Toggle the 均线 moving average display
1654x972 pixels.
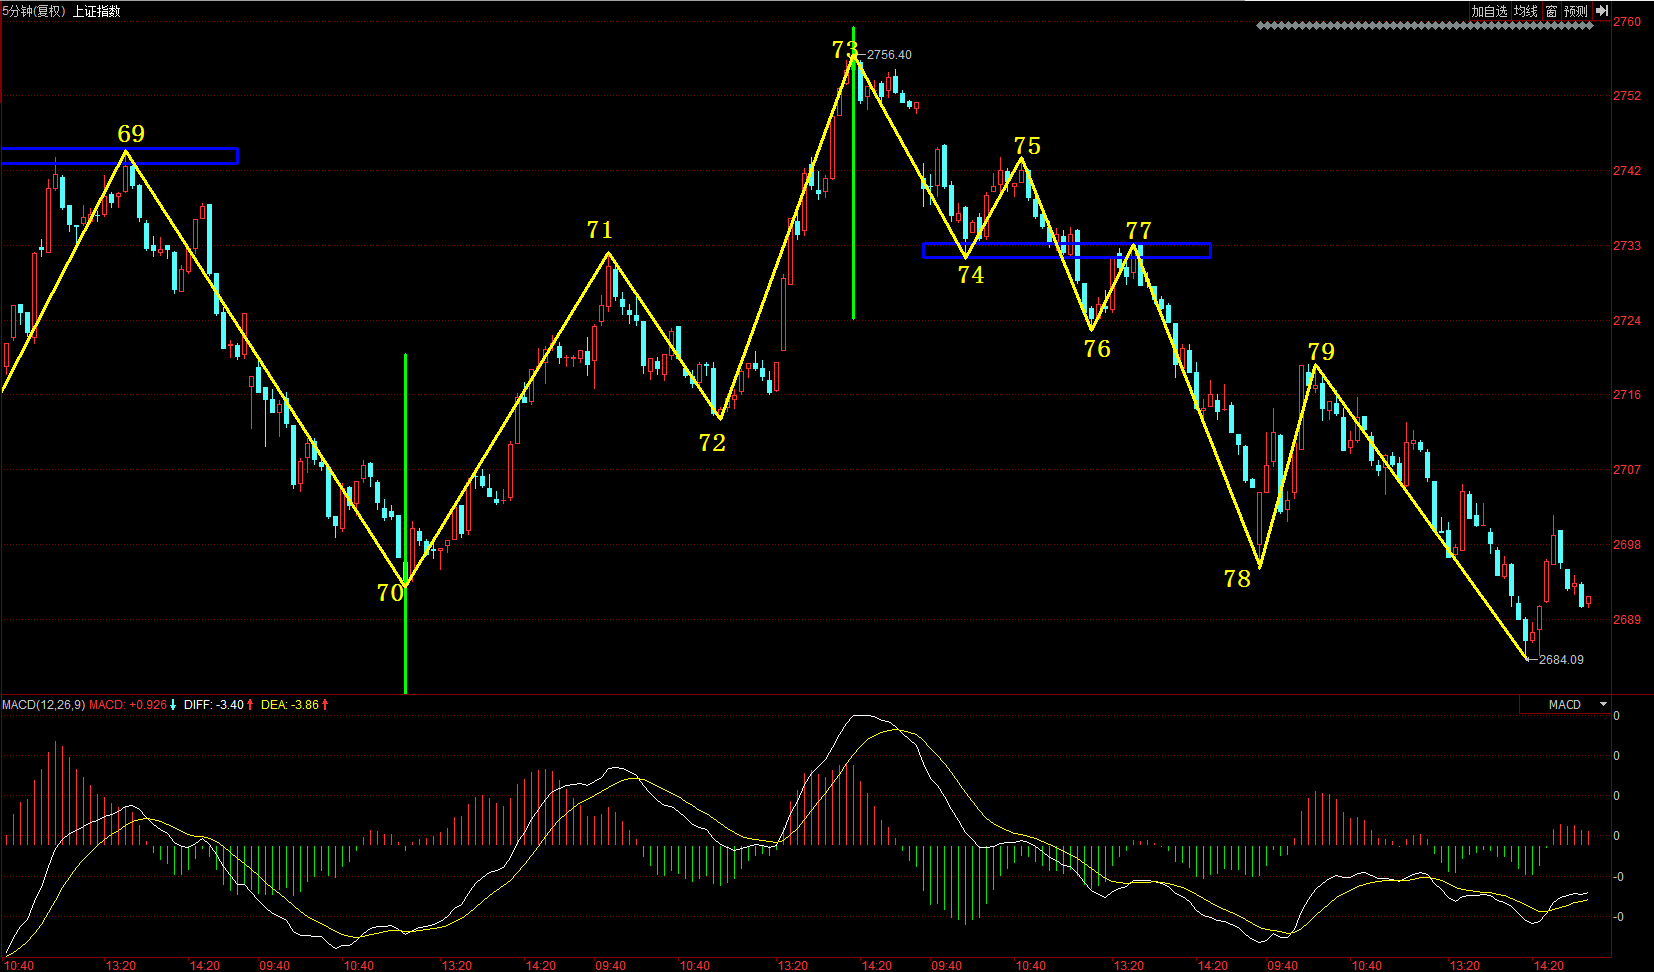pos(1525,11)
